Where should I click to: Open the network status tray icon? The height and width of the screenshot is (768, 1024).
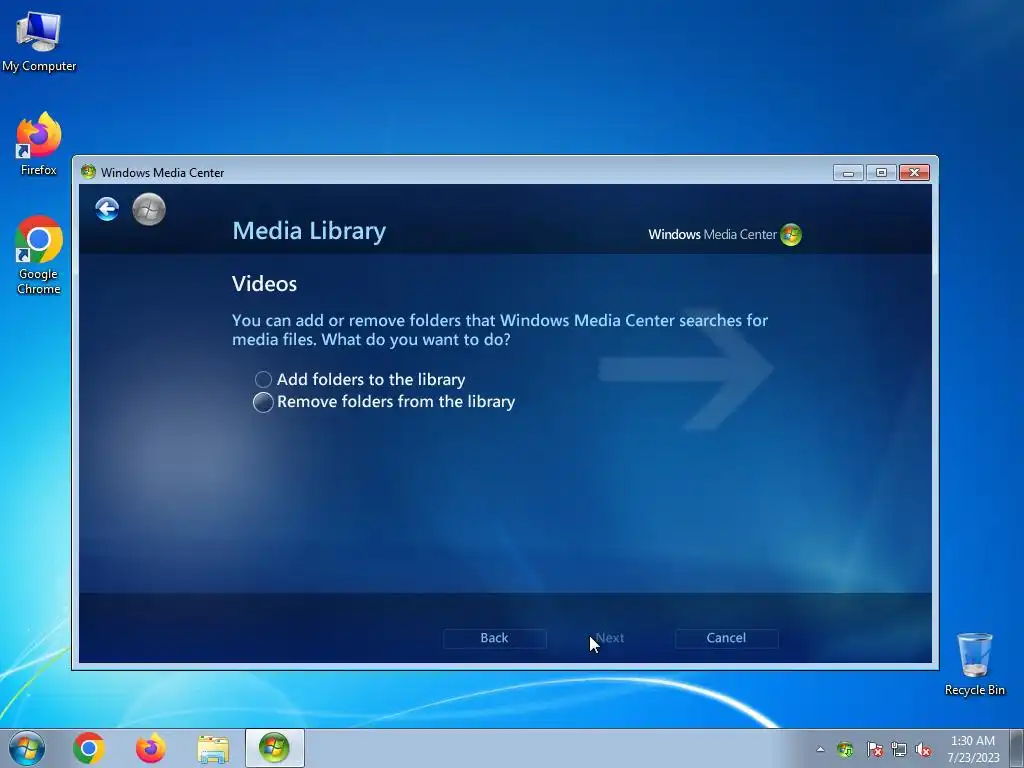click(x=899, y=749)
